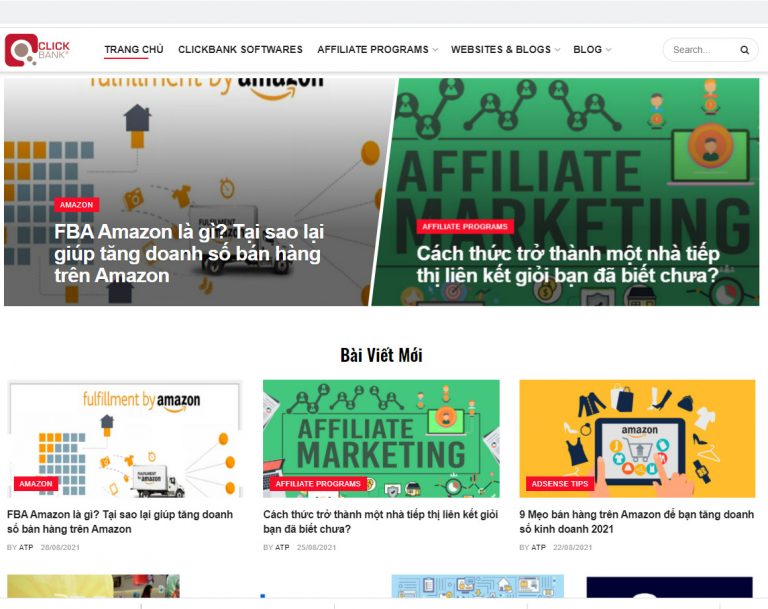Click the ClickBank logo icon

[x=38, y=49]
